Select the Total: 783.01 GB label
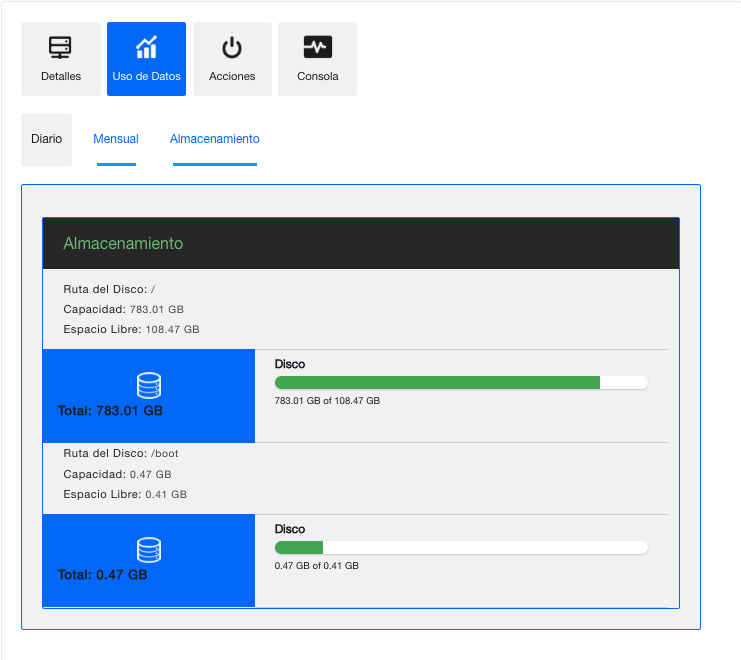Viewport: 741px width, 660px height. 110,411
